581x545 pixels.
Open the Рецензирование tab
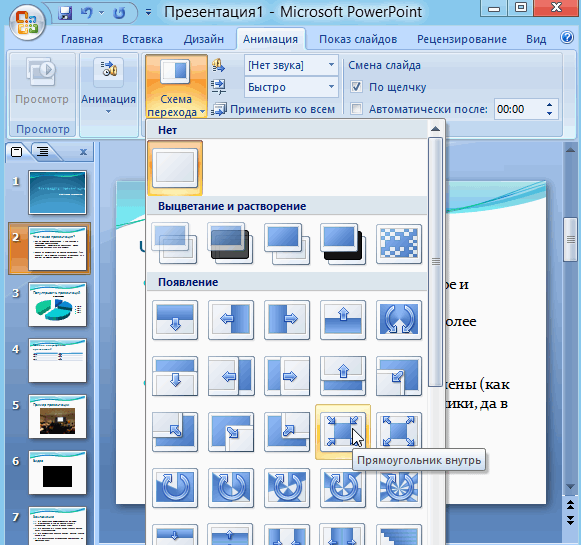(462, 39)
